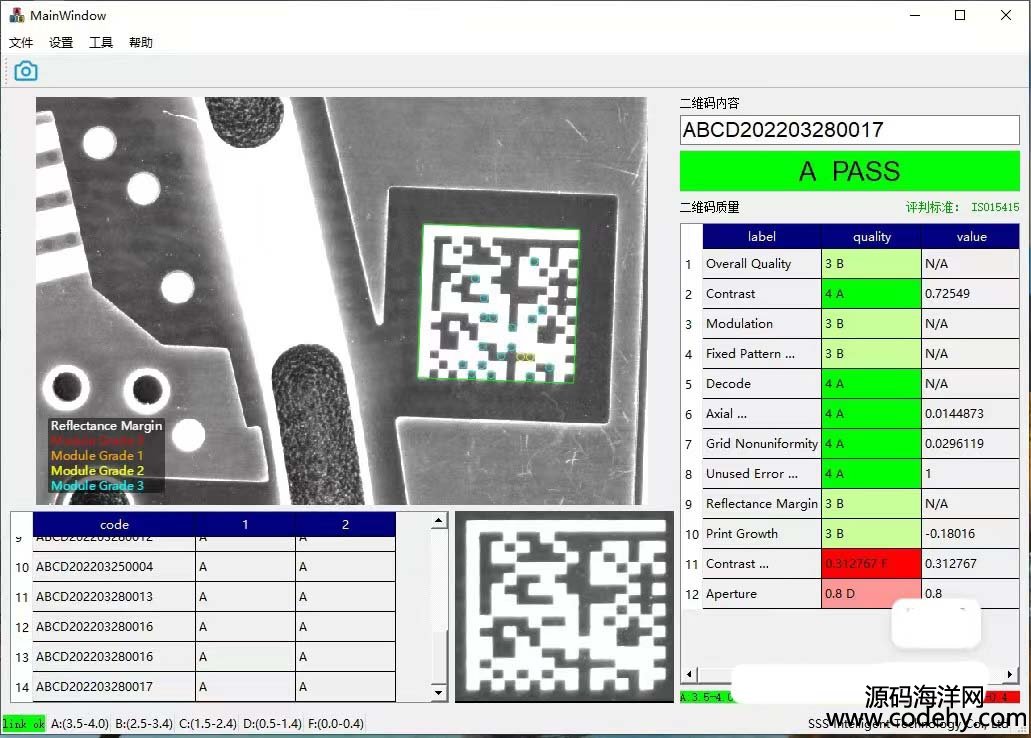The width and height of the screenshot is (1031, 738).
Task: Click the 0.0296119 value cell
Action: tap(971, 443)
